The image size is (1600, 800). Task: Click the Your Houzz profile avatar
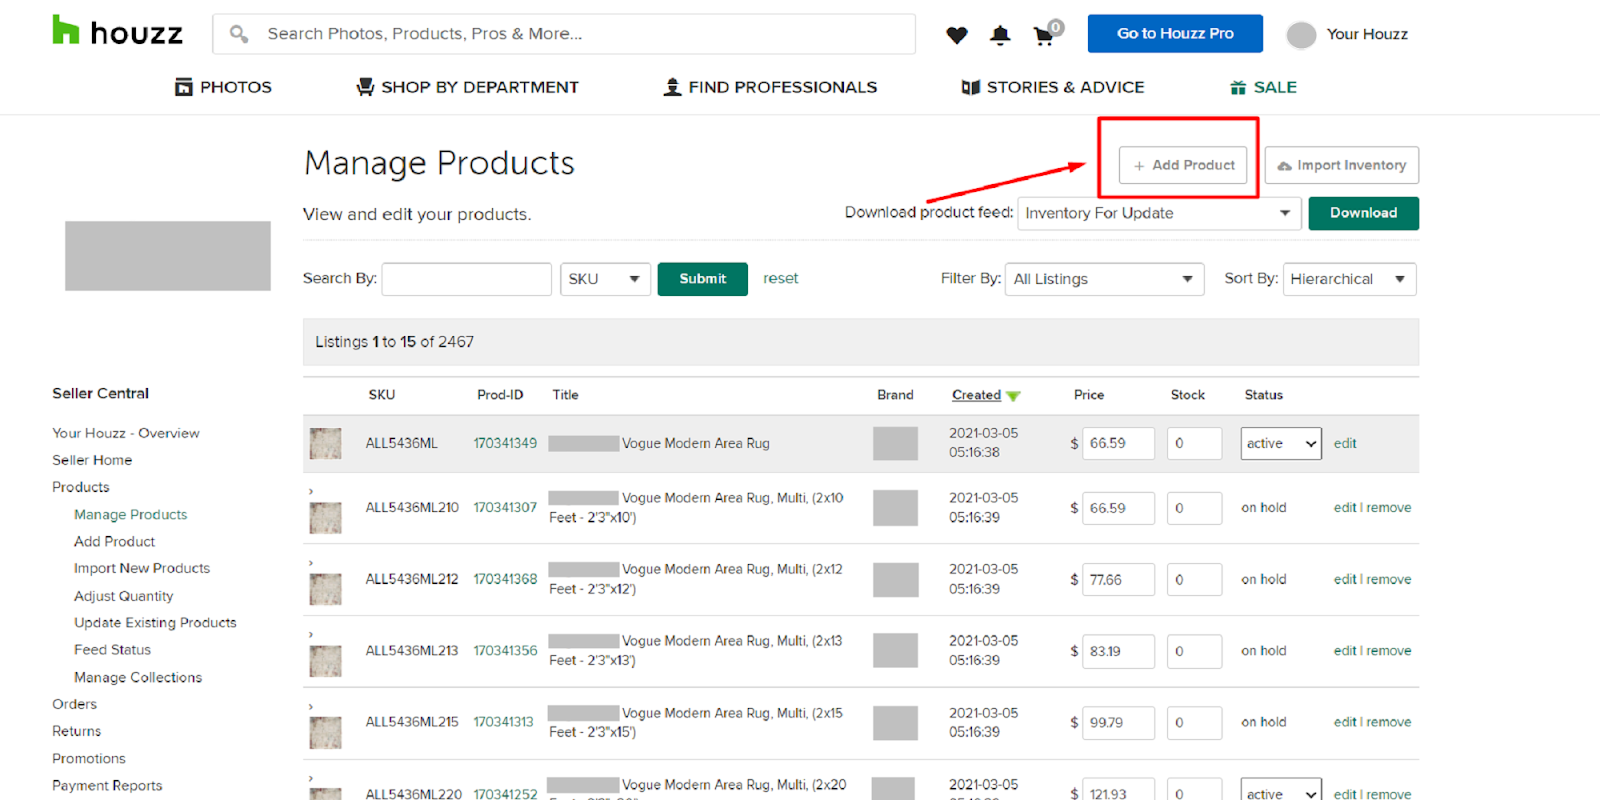1301,35
